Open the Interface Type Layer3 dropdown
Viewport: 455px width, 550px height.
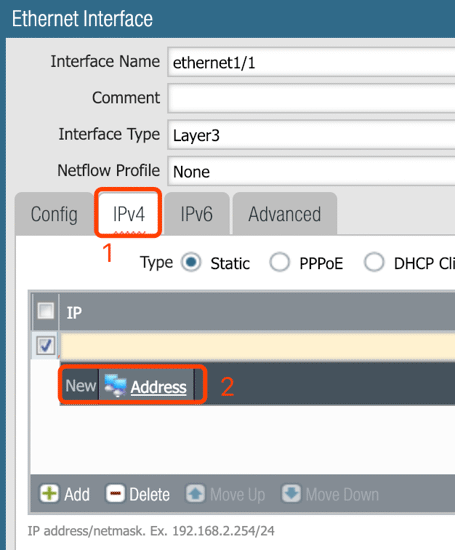pyautogui.click(x=312, y=135)
